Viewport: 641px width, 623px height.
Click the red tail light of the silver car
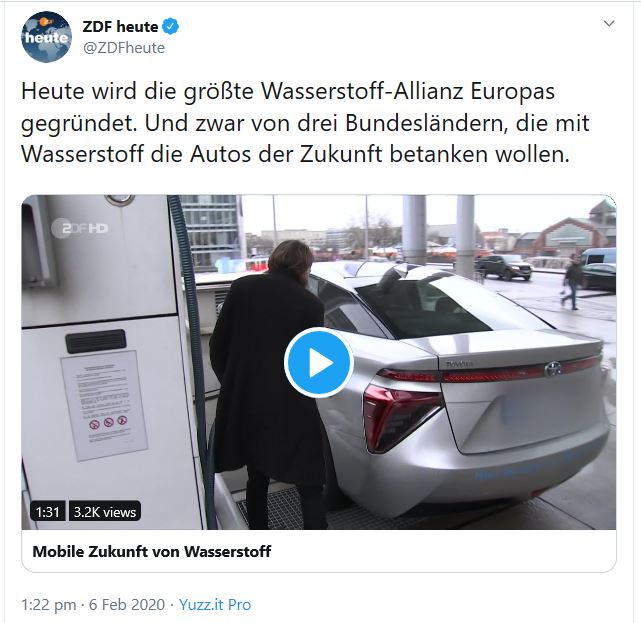point(403,417)
